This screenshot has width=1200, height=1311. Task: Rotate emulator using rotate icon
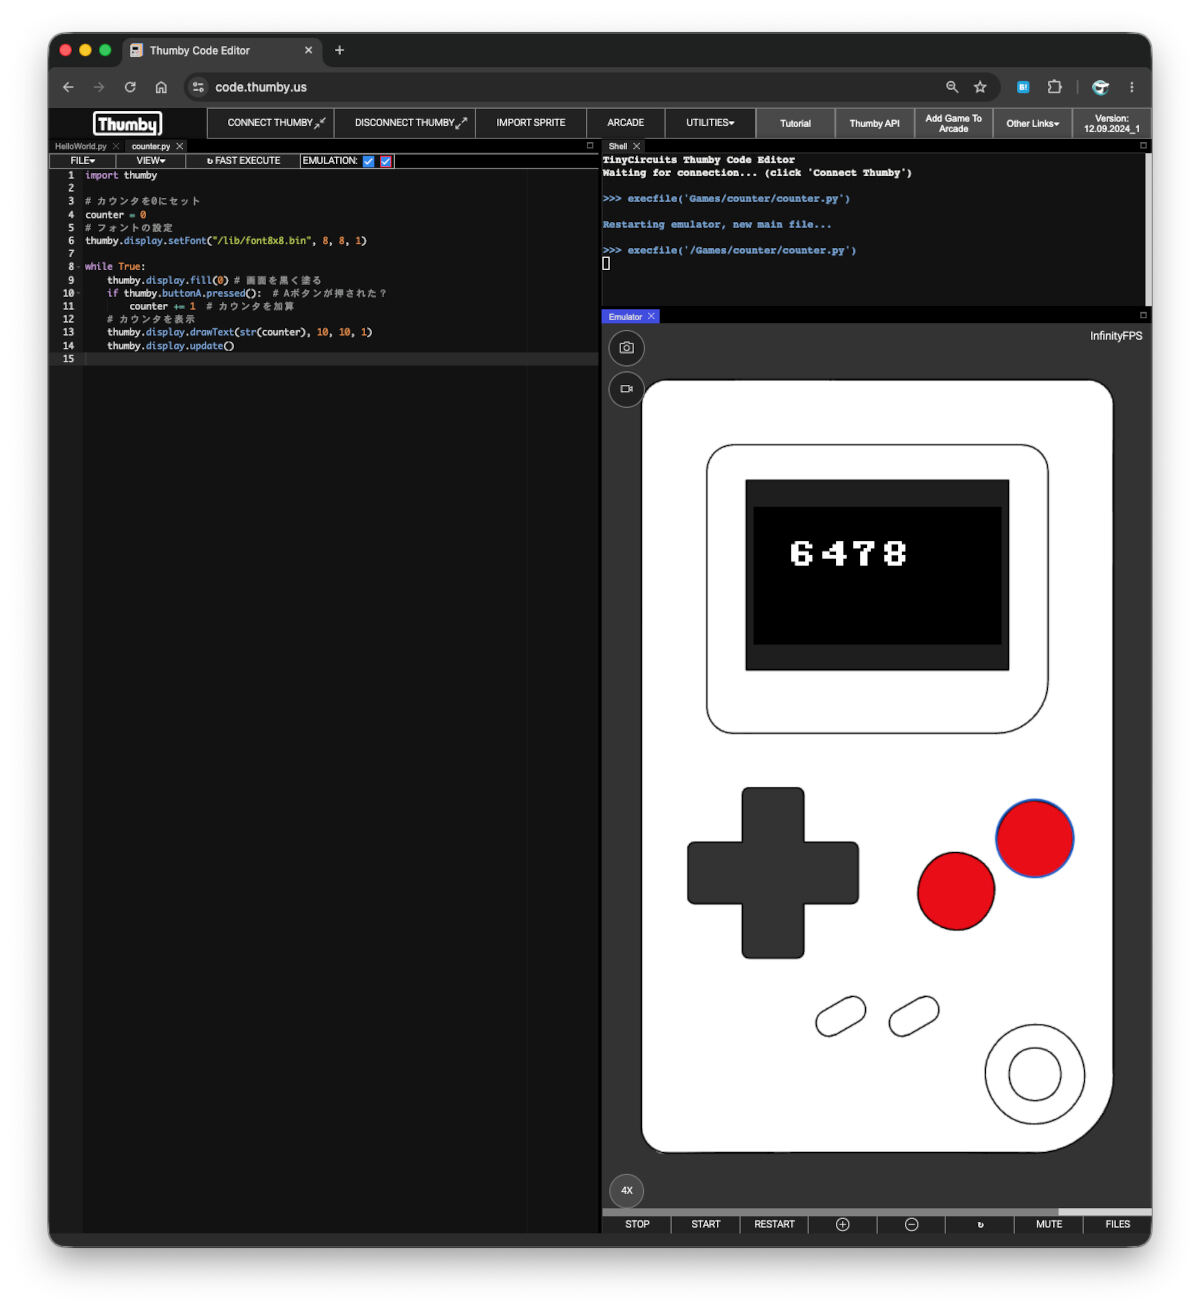[980, 1225]
